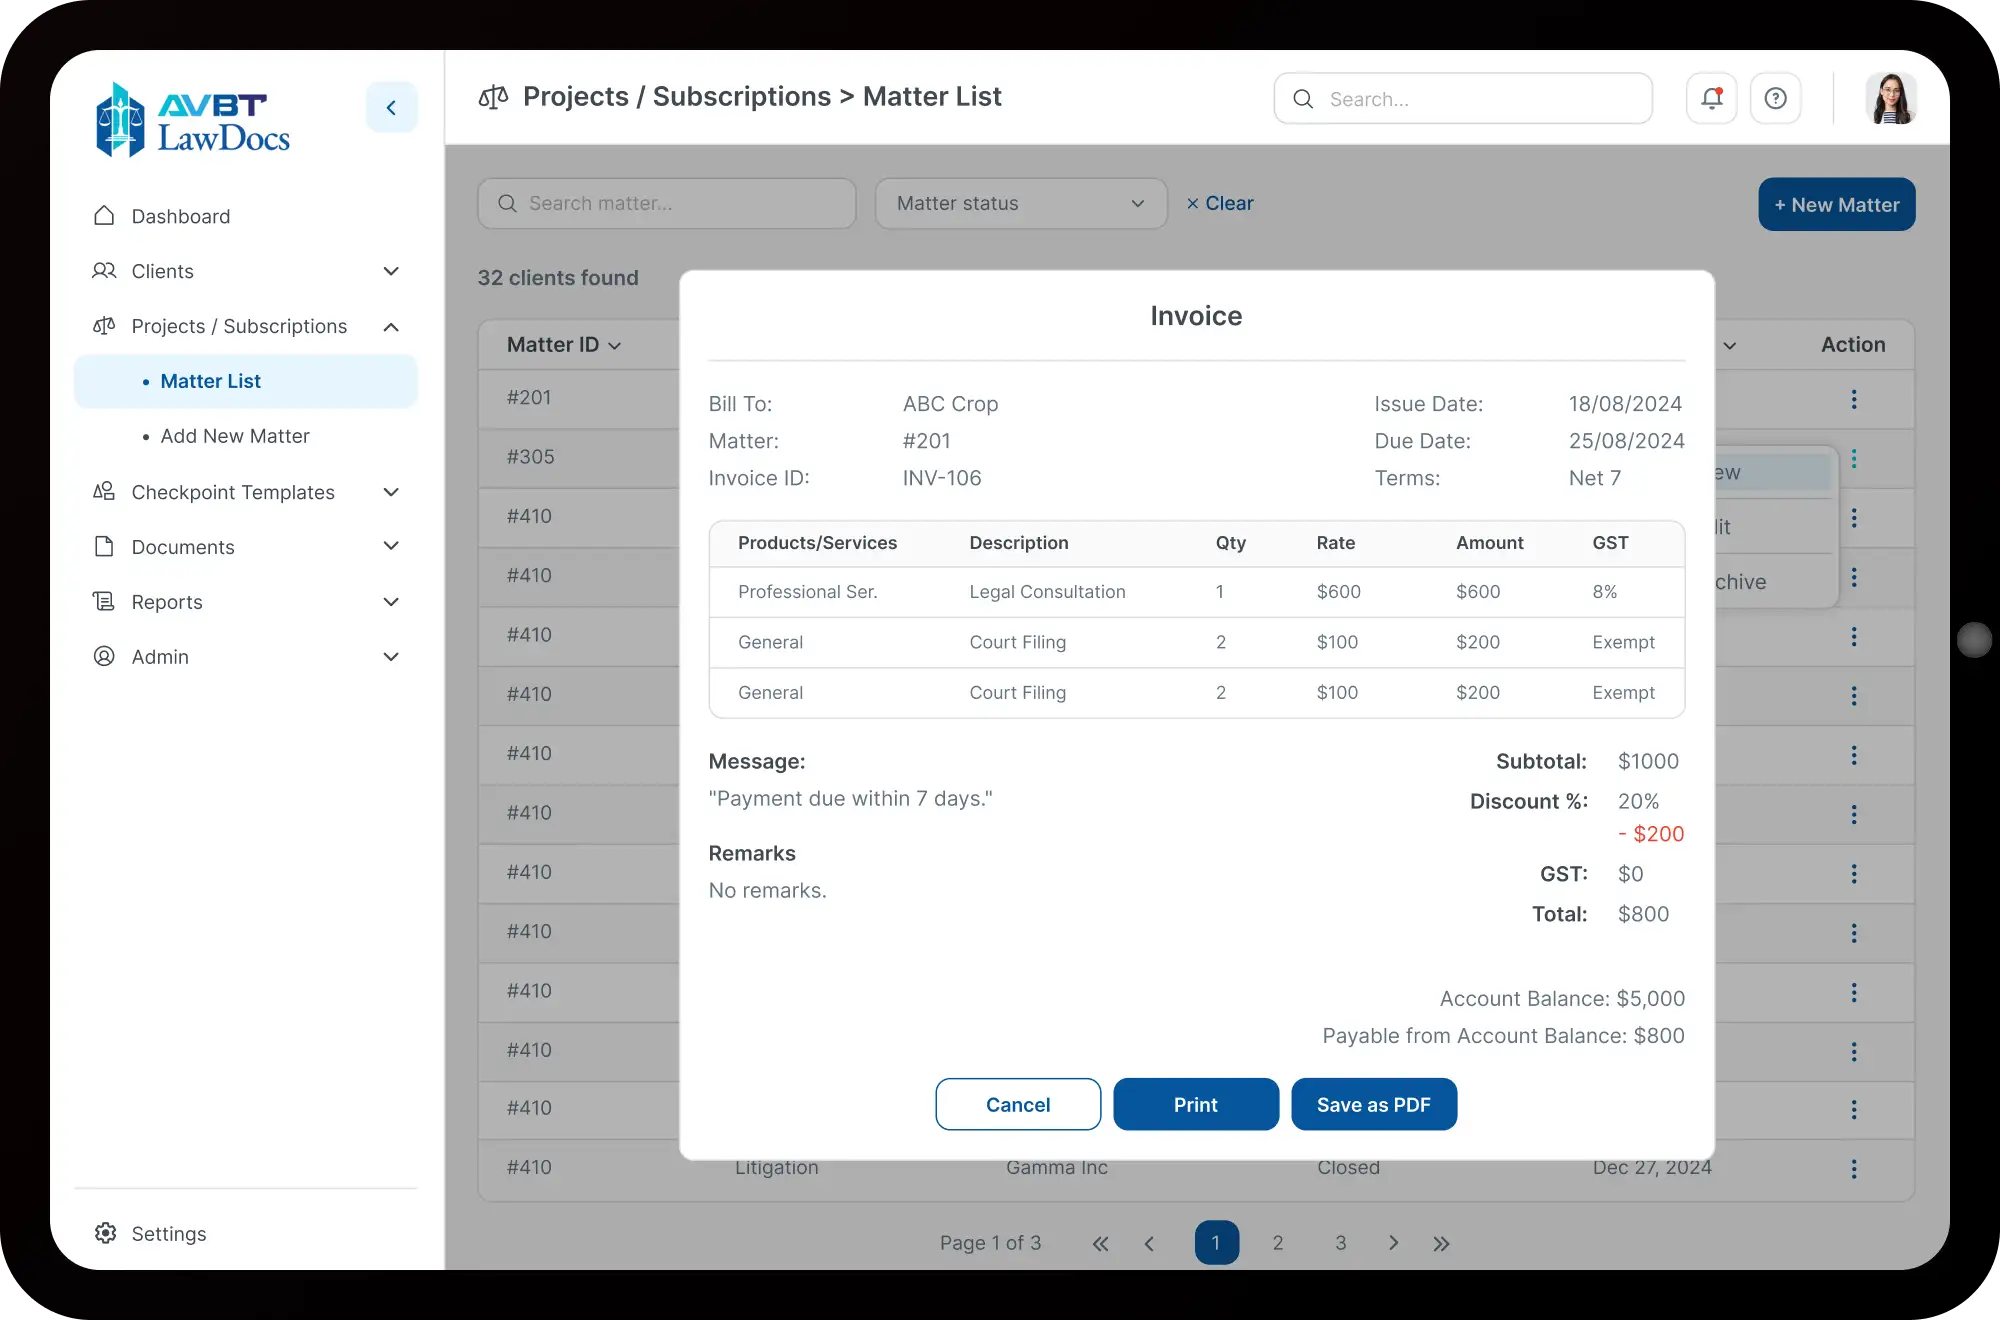Go to page 3 of matter list
The image size is (2000, 1320).
1341,1243
